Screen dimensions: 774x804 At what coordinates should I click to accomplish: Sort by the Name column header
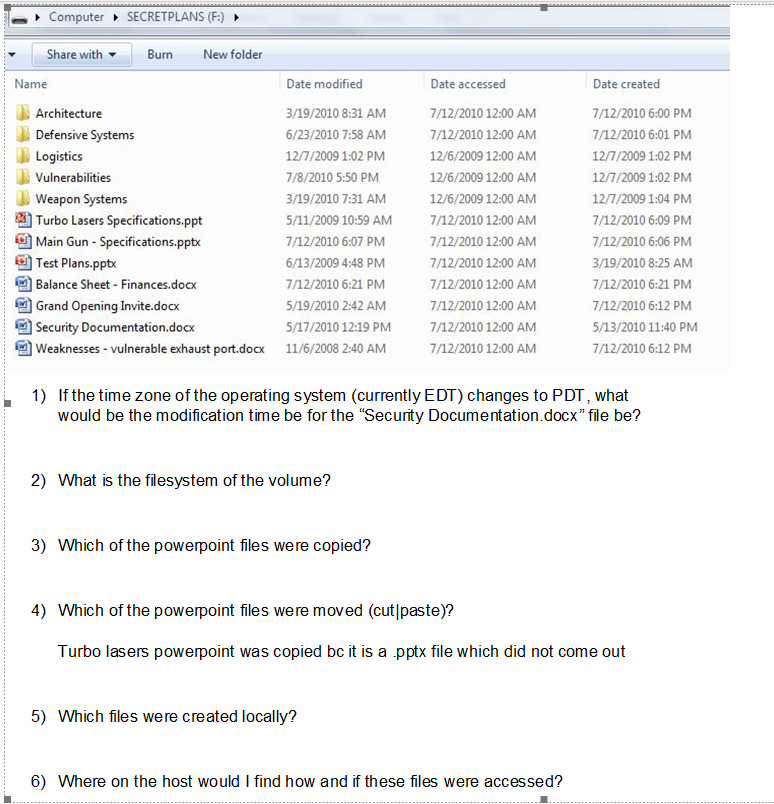tap(31, 84)
